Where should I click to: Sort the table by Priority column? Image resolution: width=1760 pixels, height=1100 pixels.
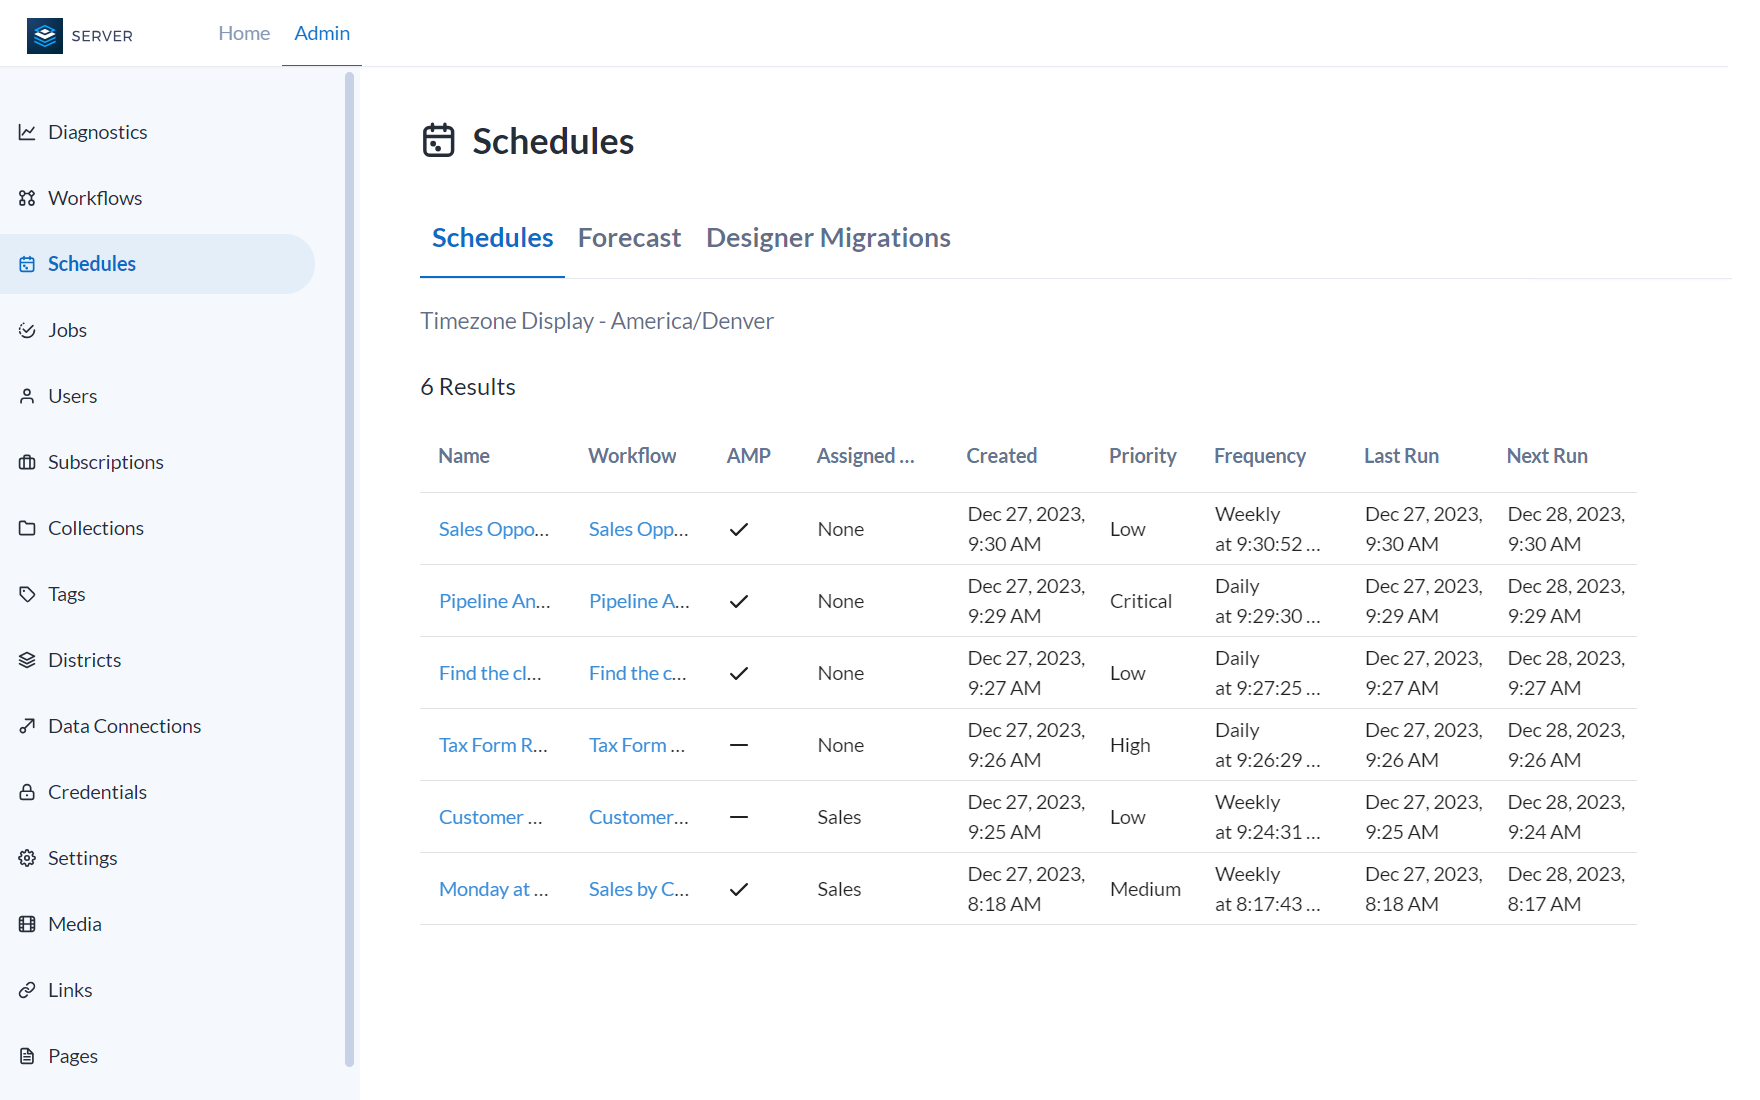coord(1142,455)
